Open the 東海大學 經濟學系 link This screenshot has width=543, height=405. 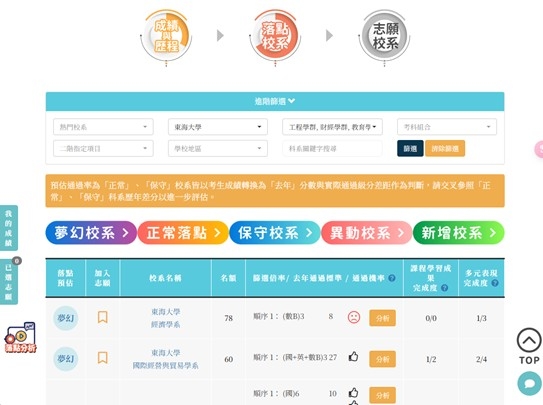166,318
